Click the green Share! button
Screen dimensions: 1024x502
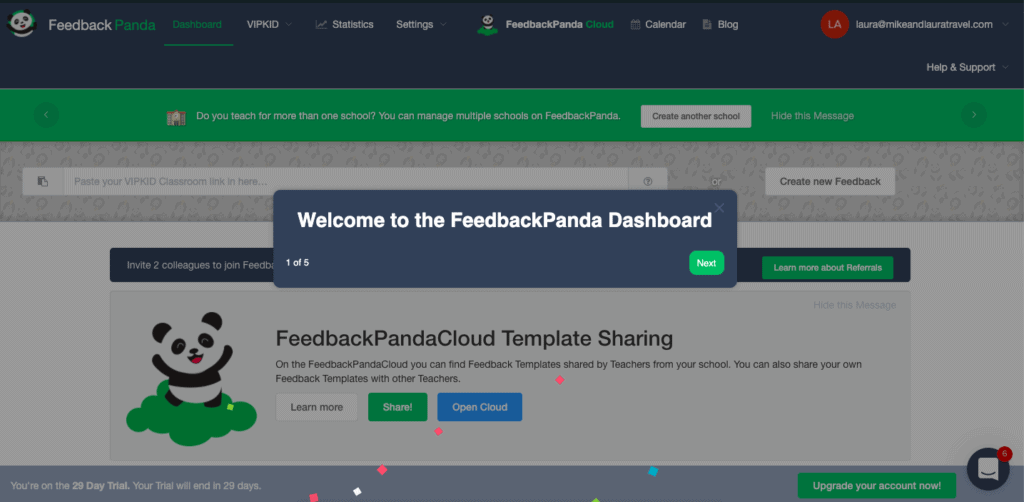[x=398, y=407]
